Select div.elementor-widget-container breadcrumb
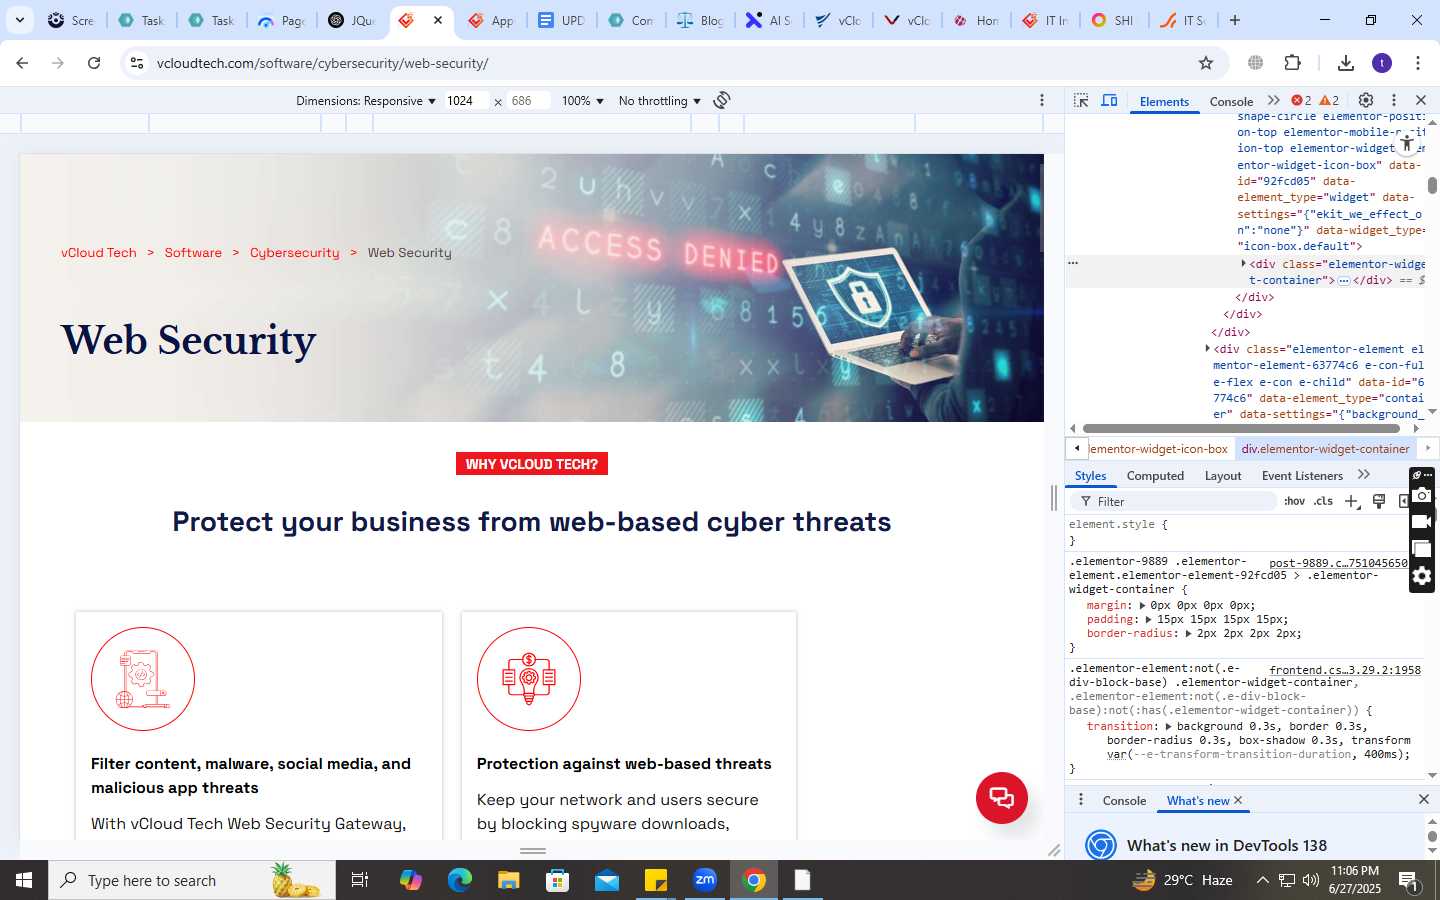Viewport: 1440px width, 900px height. click(x=1325, y=449)
